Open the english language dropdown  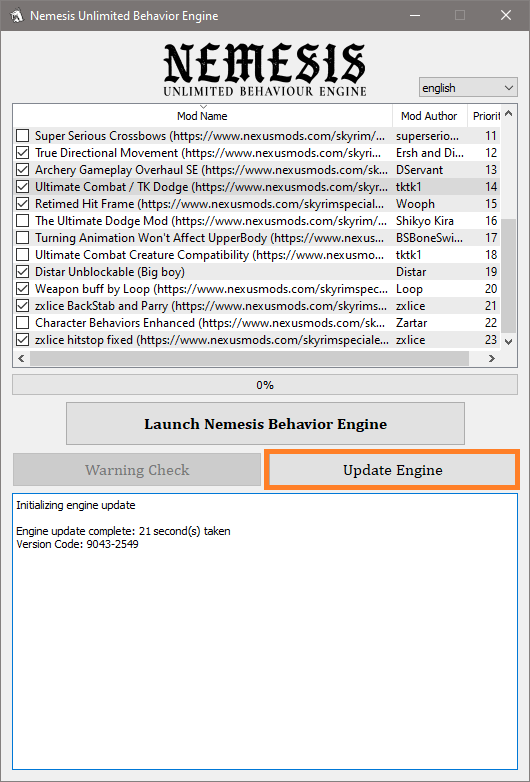pyautogui.click(x=468, y=88)
